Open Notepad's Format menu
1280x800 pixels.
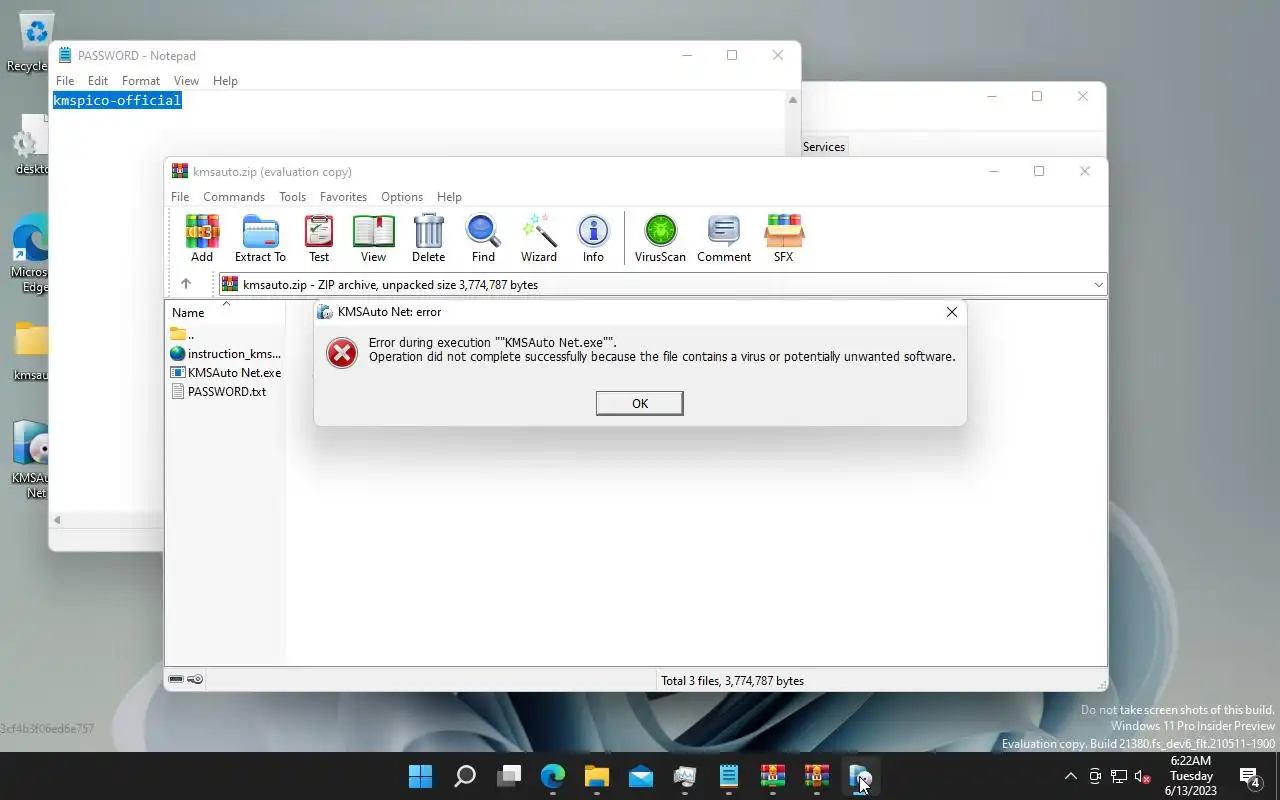tap(141, 81)
